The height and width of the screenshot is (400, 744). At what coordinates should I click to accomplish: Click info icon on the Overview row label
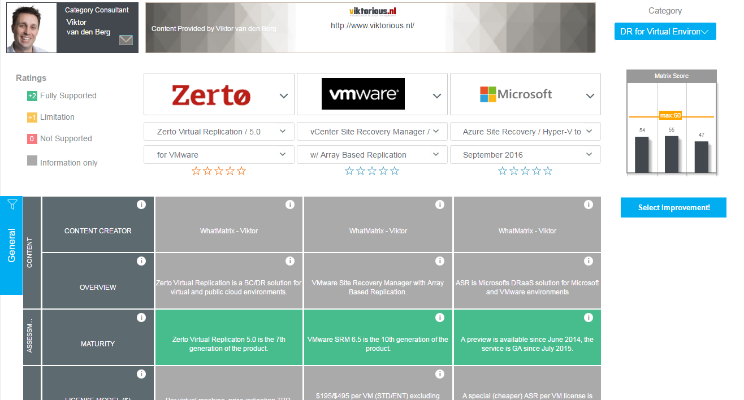141,261
